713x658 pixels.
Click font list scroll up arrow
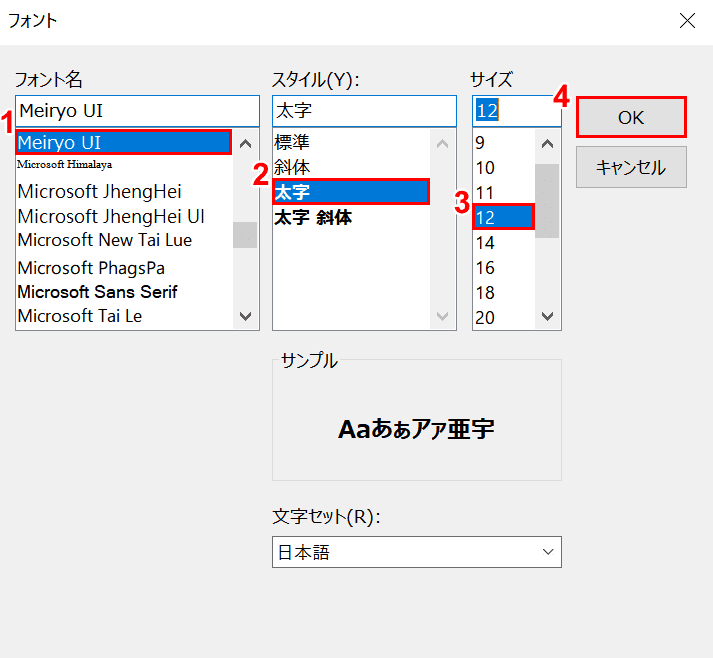pos(246,144)
